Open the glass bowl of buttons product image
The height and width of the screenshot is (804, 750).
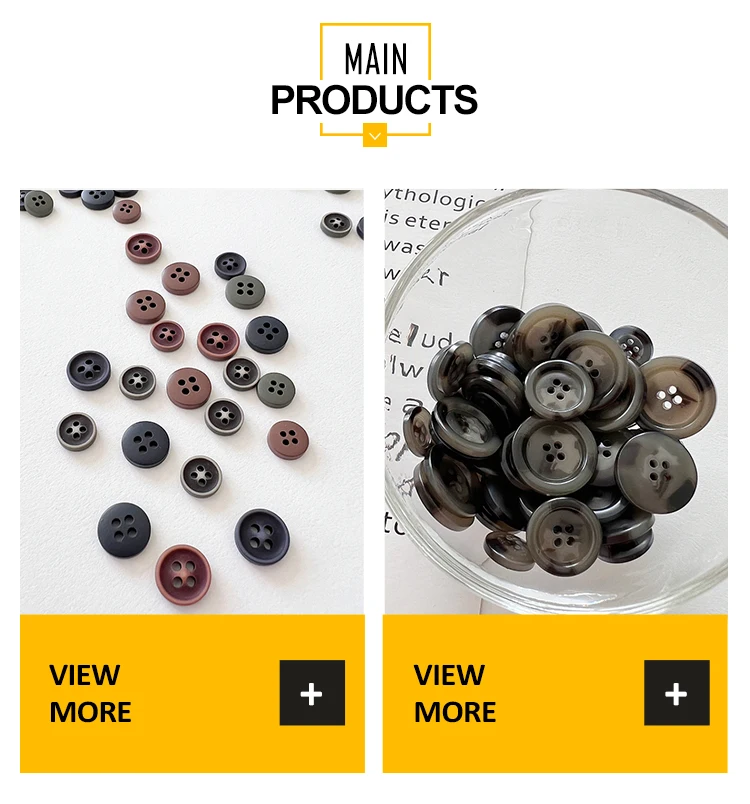click(556, 401)
